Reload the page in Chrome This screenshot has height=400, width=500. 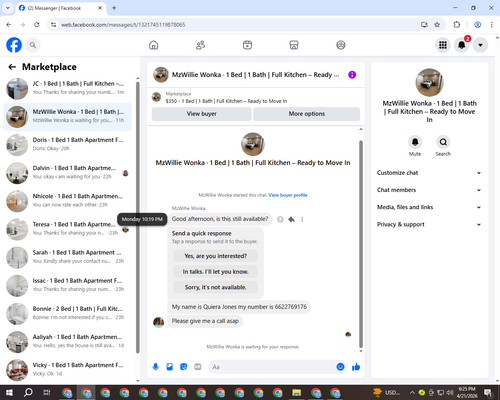(x=37, y=25)
